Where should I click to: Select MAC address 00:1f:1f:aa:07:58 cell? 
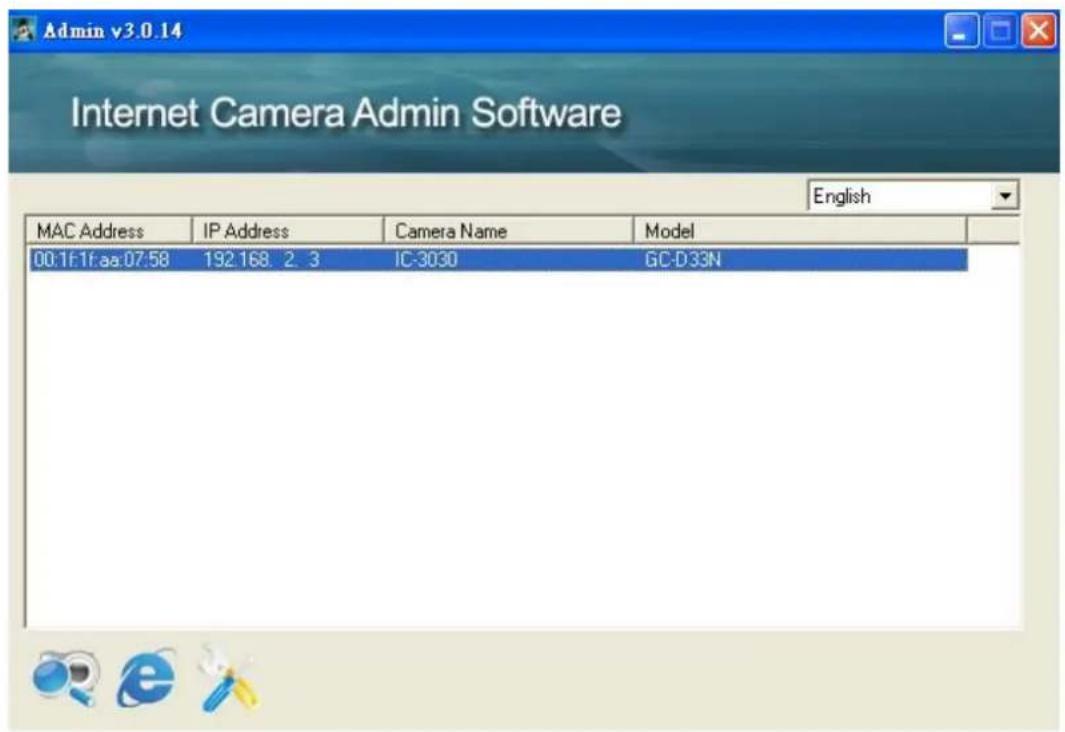coord(102,259)
